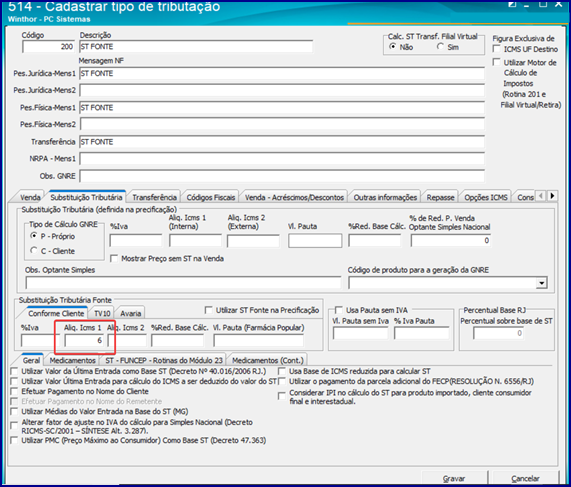
Task: Open the Códigos Fiscais tab
Action: [210, 197]
